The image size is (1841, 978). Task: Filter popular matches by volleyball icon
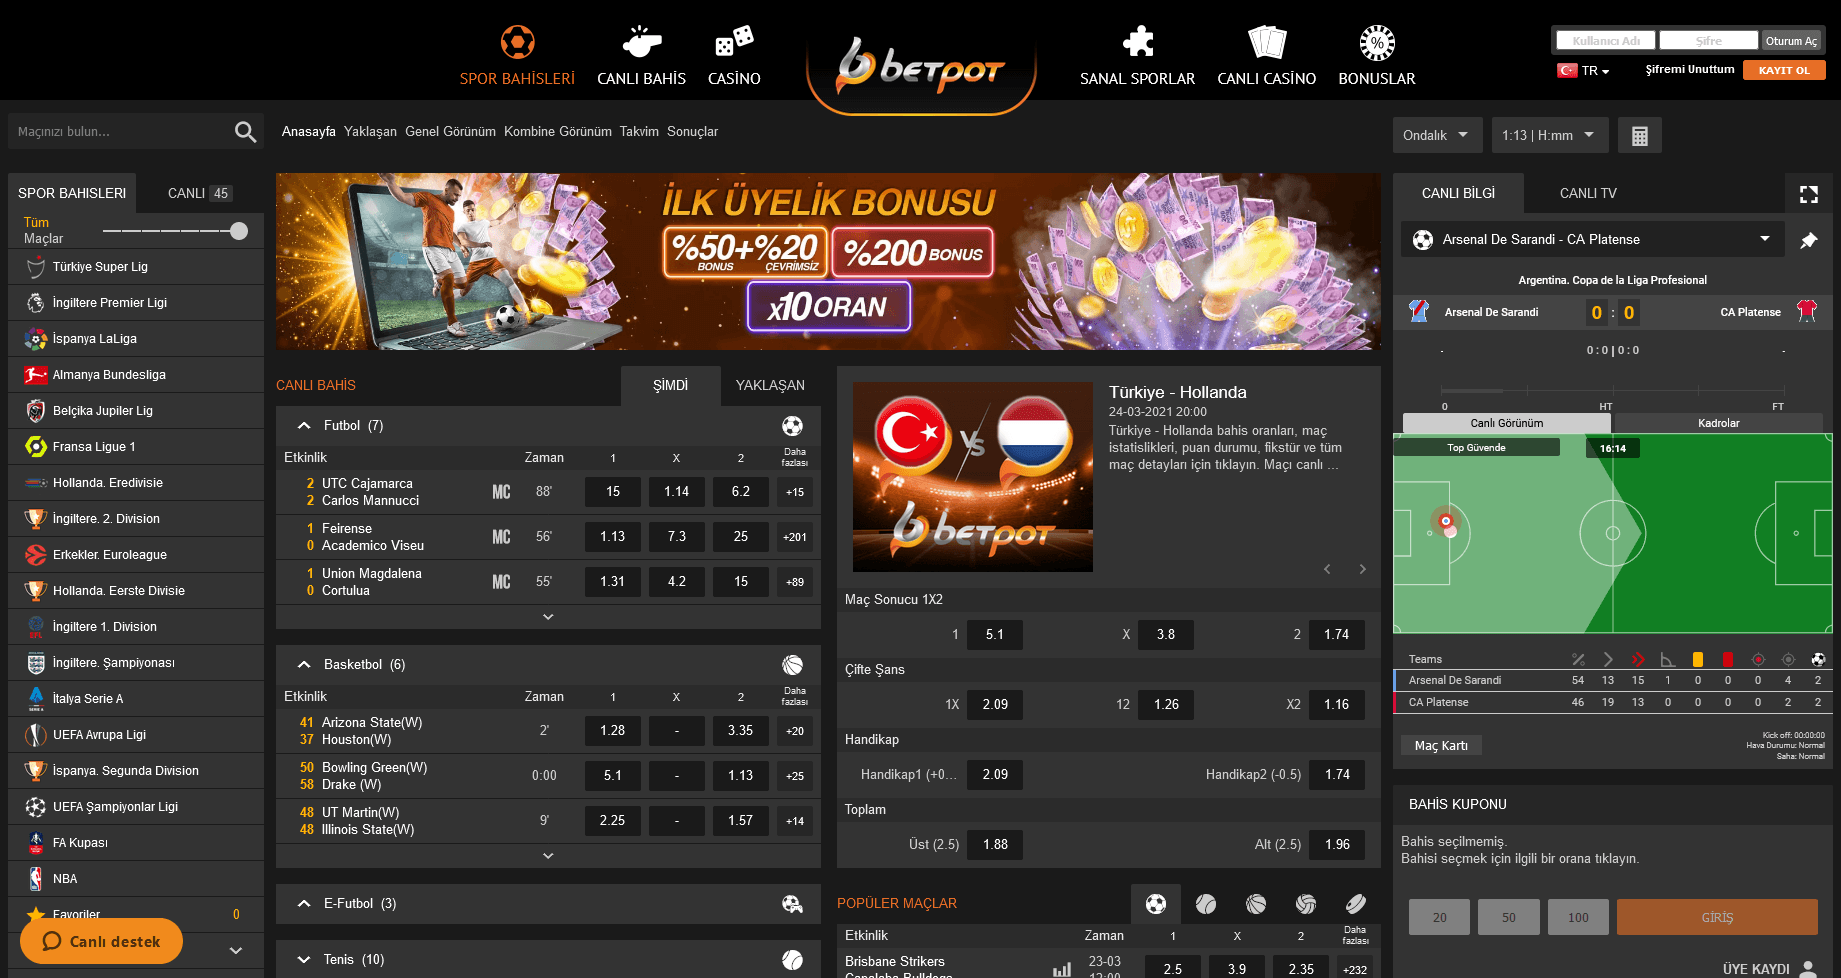(1306, 904)
